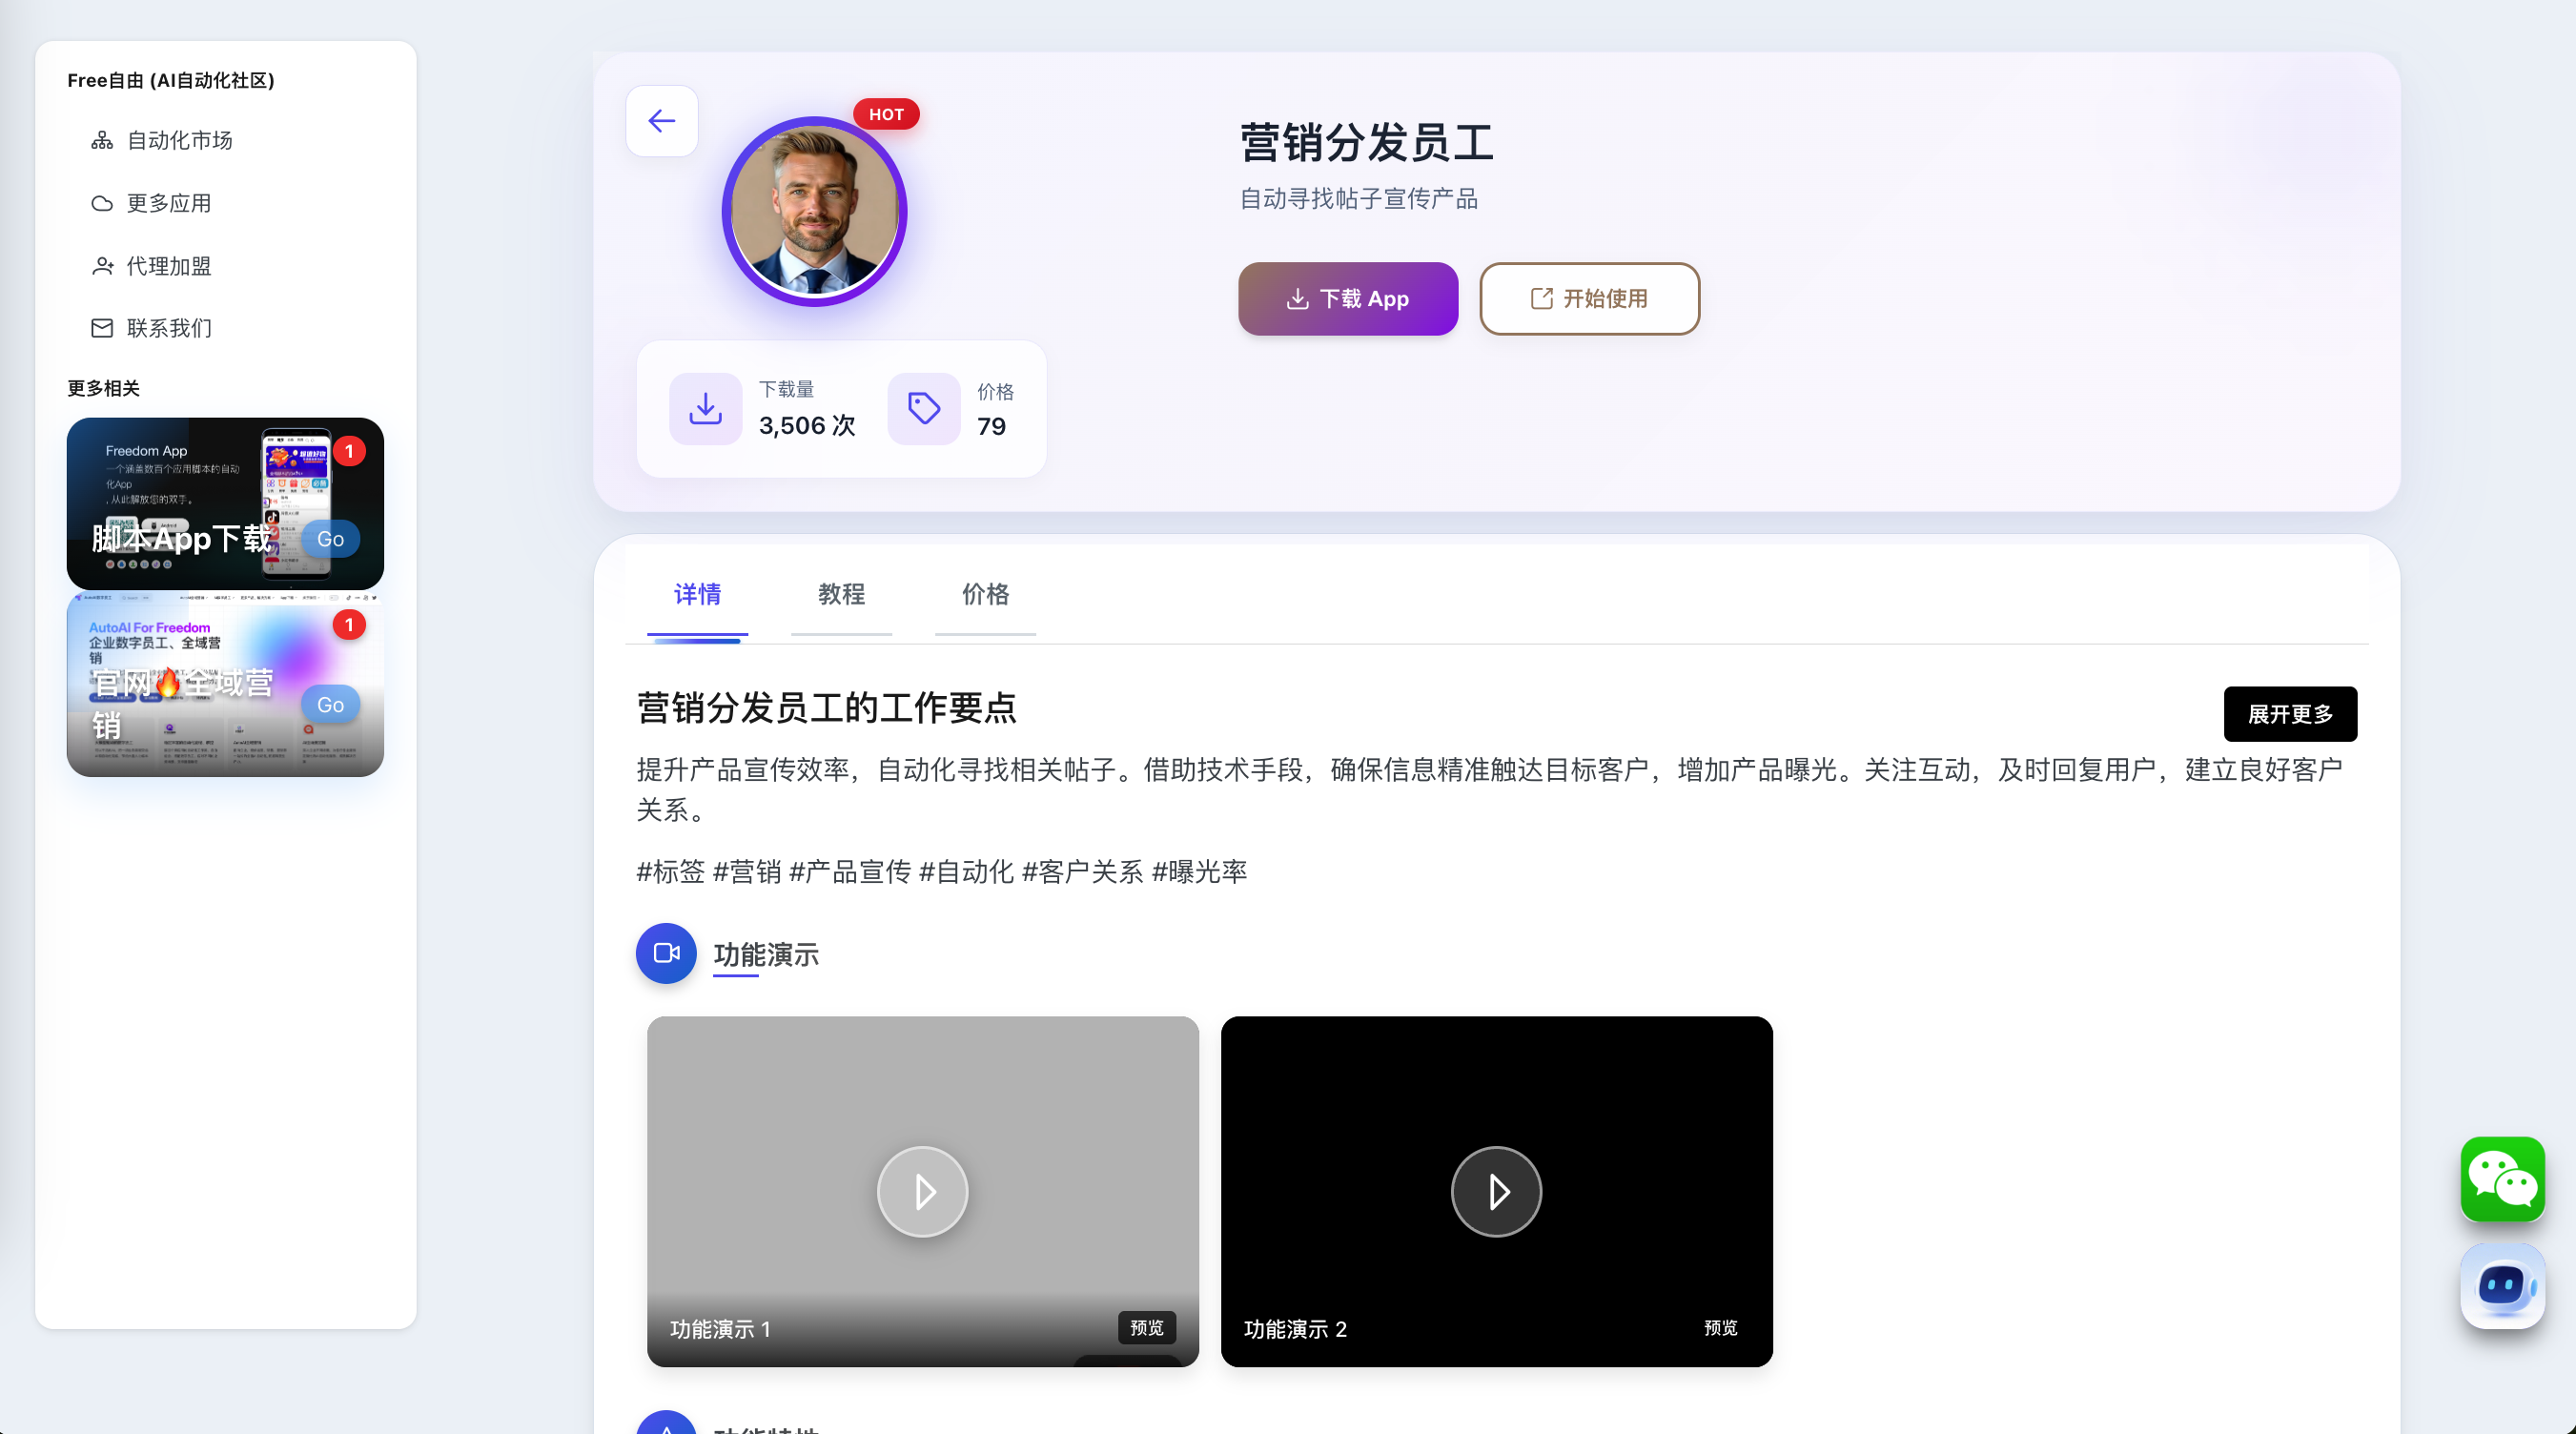The height and width of the screenshot is (1434, 2576).
Task: Open 更多应用 cloud menu item
Action: pyautogui.click(x=168, y=203)
